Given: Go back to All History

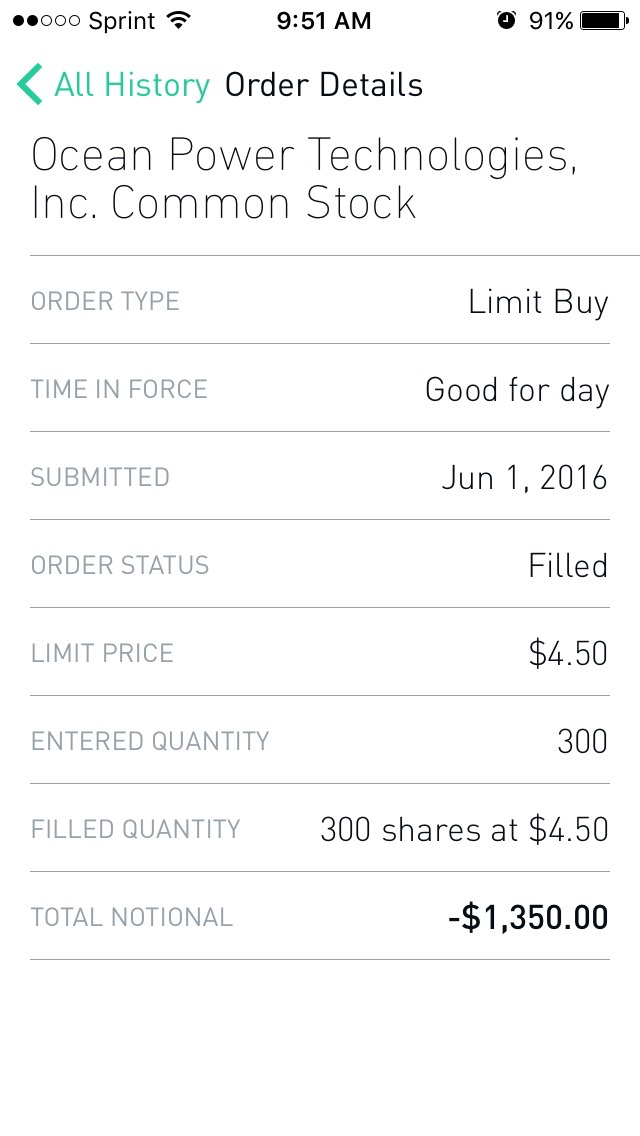Looking at the screenshot, I should click(132, 85).
